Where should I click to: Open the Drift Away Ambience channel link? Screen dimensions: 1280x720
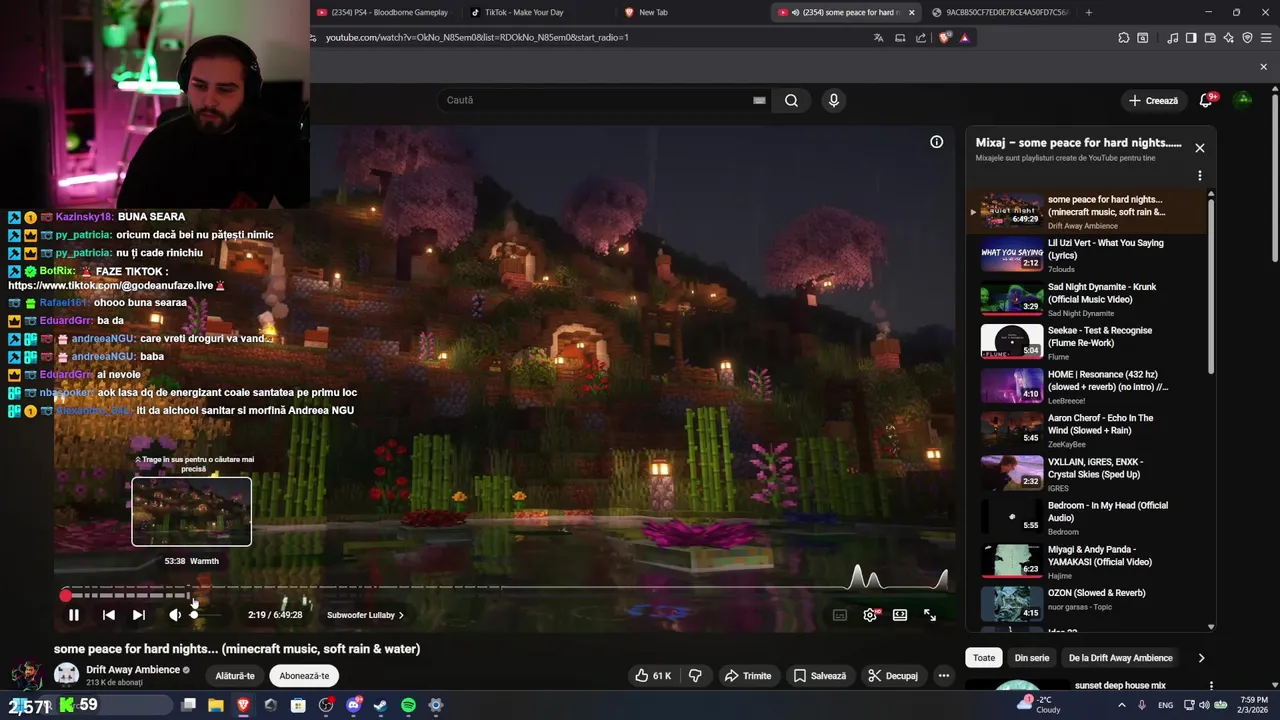[133, 670]
